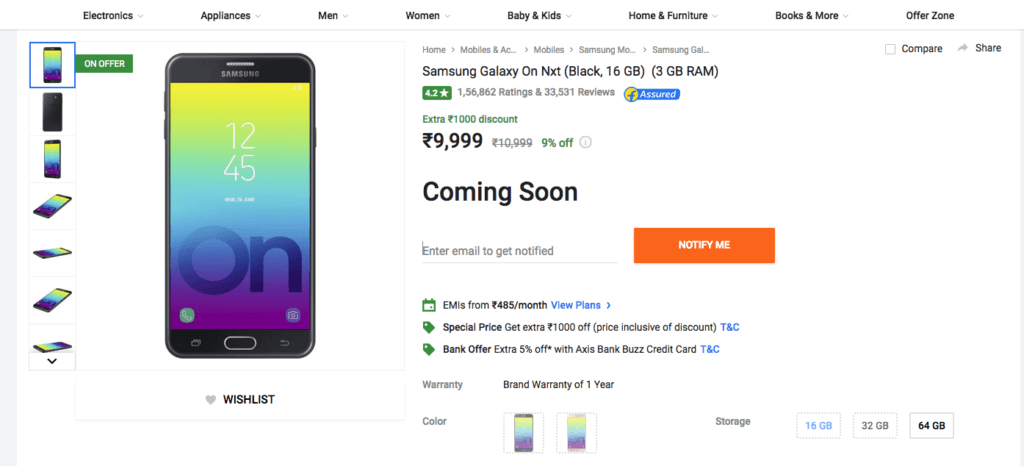Click the Special Price tag icon
This screenshot has width=1024, height=466.
(429, 327)
